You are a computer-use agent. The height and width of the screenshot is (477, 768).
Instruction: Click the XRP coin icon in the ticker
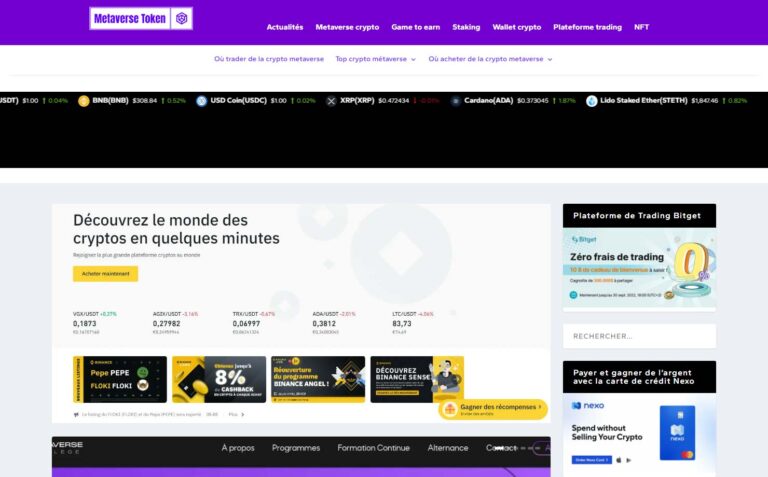point(332,101)
